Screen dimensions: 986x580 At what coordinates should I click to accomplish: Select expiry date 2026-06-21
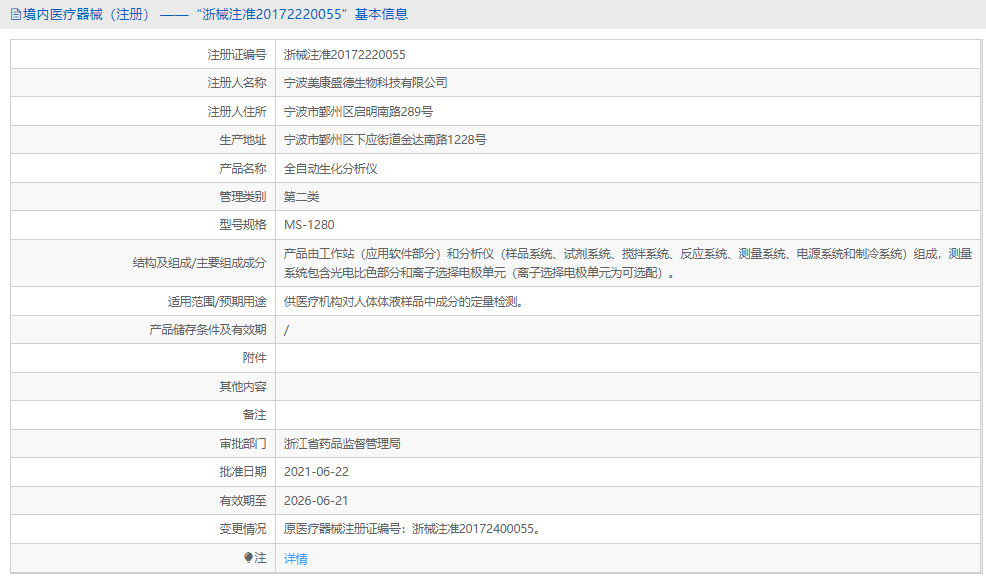[x=316, y=501]
